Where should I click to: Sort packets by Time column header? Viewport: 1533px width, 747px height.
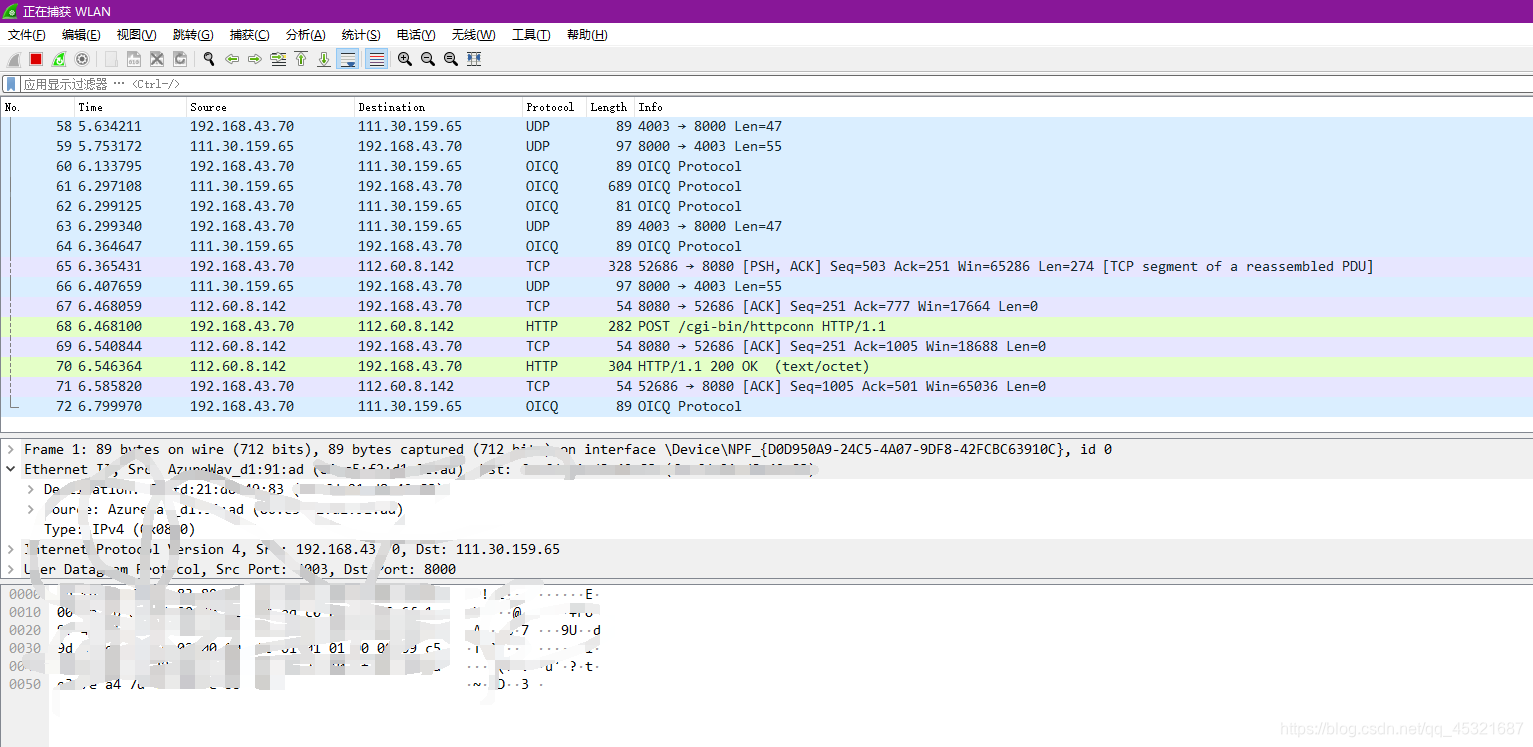(131, 107)
